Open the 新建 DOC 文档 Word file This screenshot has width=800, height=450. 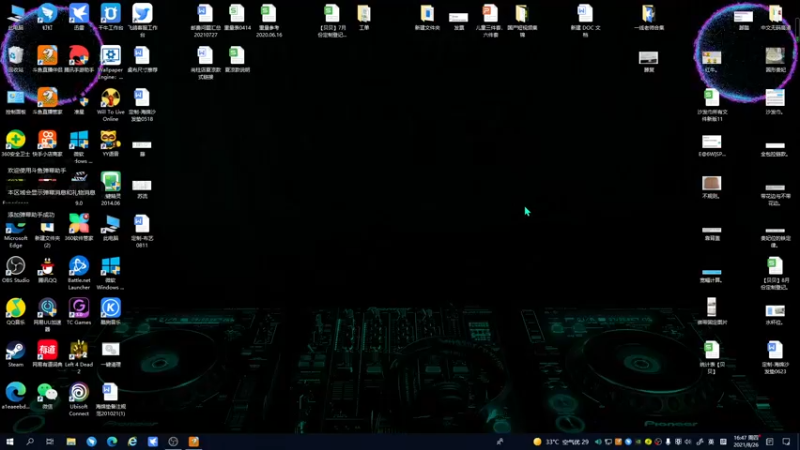pyautogui.click(x=585, y=19)
